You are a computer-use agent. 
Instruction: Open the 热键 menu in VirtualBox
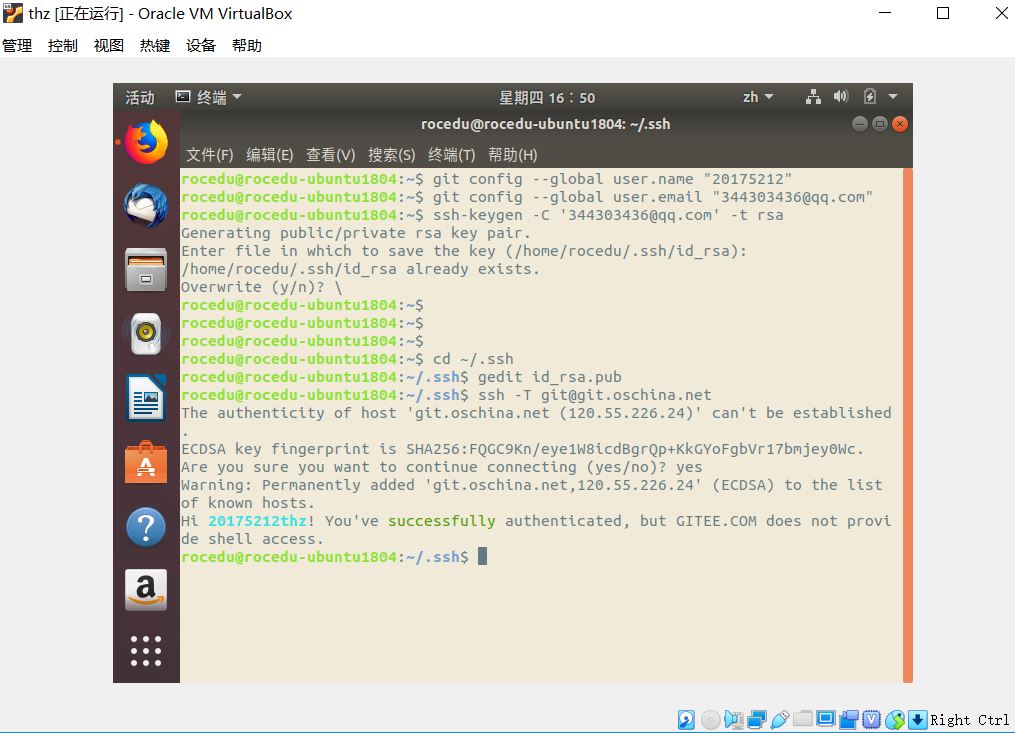click(x=155, y=45)
